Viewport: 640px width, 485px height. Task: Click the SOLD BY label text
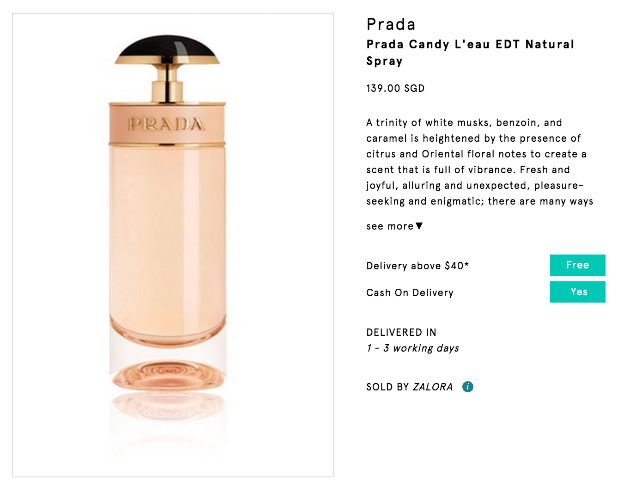388,386
